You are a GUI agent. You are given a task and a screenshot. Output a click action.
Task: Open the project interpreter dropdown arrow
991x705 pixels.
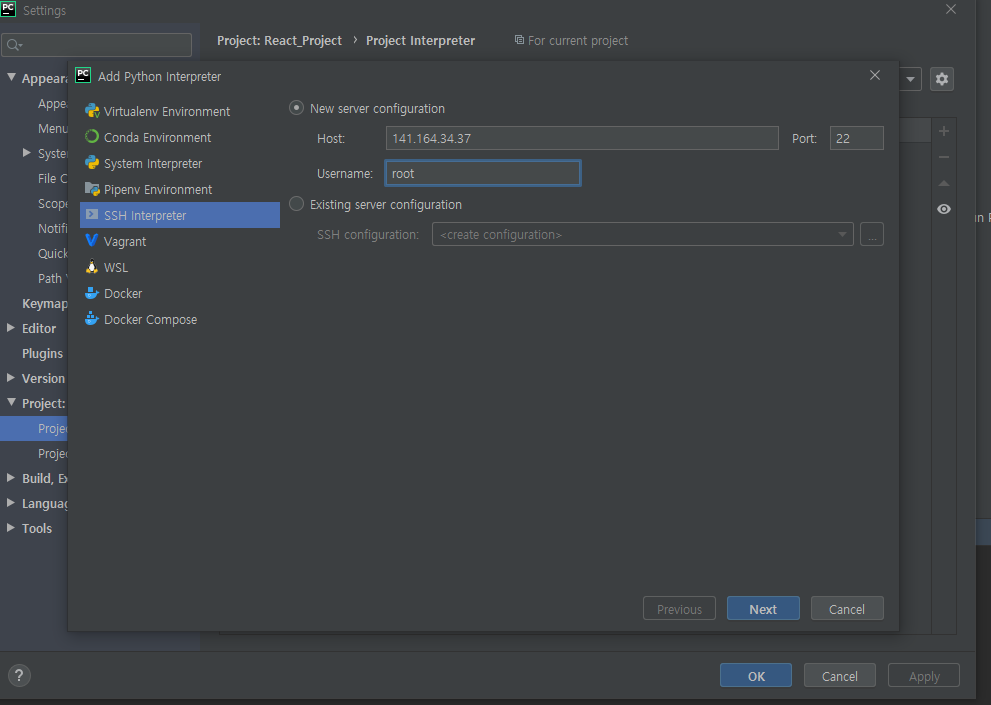click(910, 79)
